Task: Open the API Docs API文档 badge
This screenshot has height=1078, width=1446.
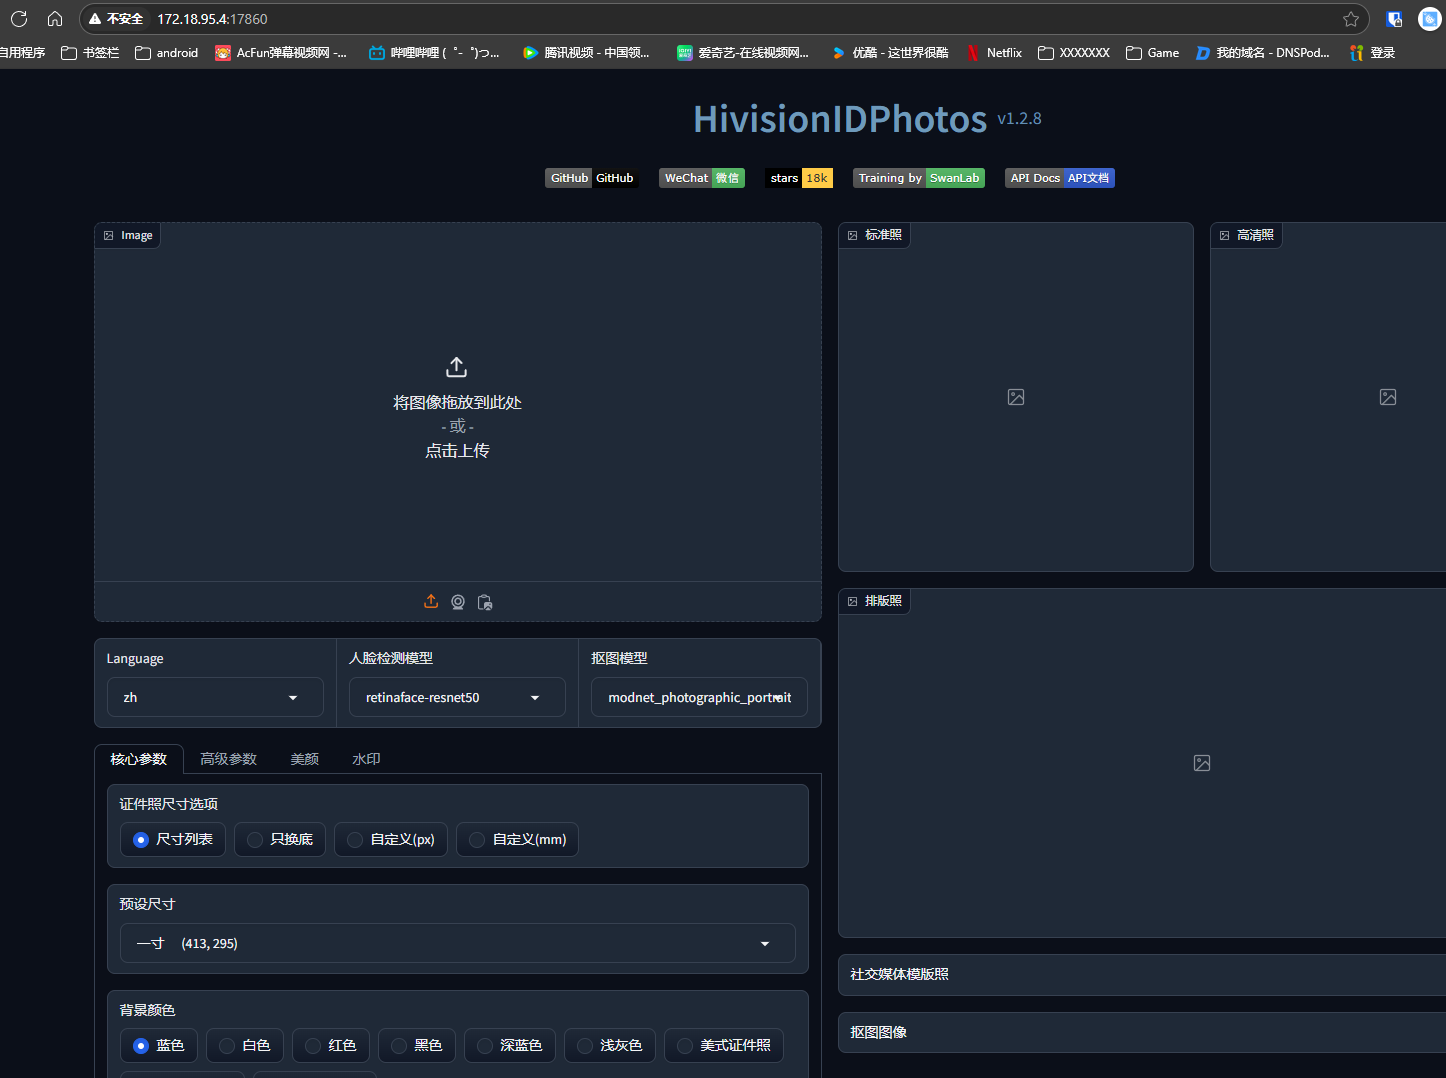Action: 1060,178
